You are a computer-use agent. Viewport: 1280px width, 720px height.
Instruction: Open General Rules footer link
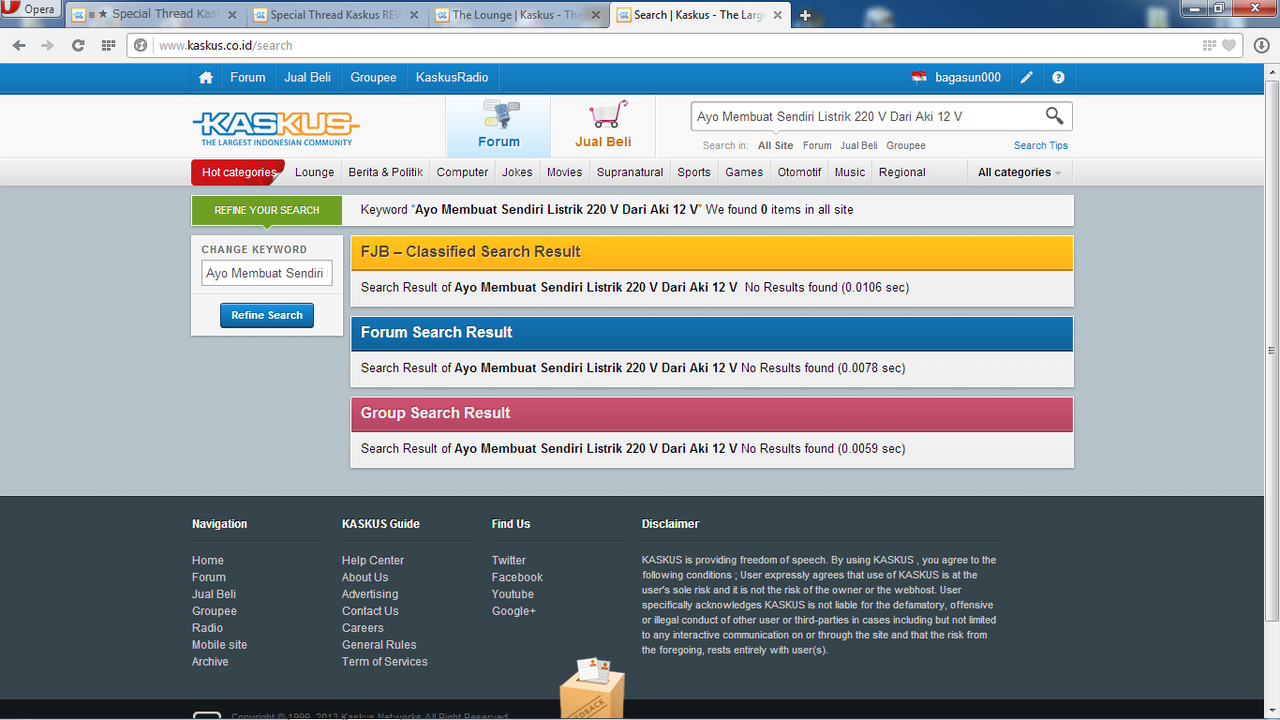(x=379, y=645)
